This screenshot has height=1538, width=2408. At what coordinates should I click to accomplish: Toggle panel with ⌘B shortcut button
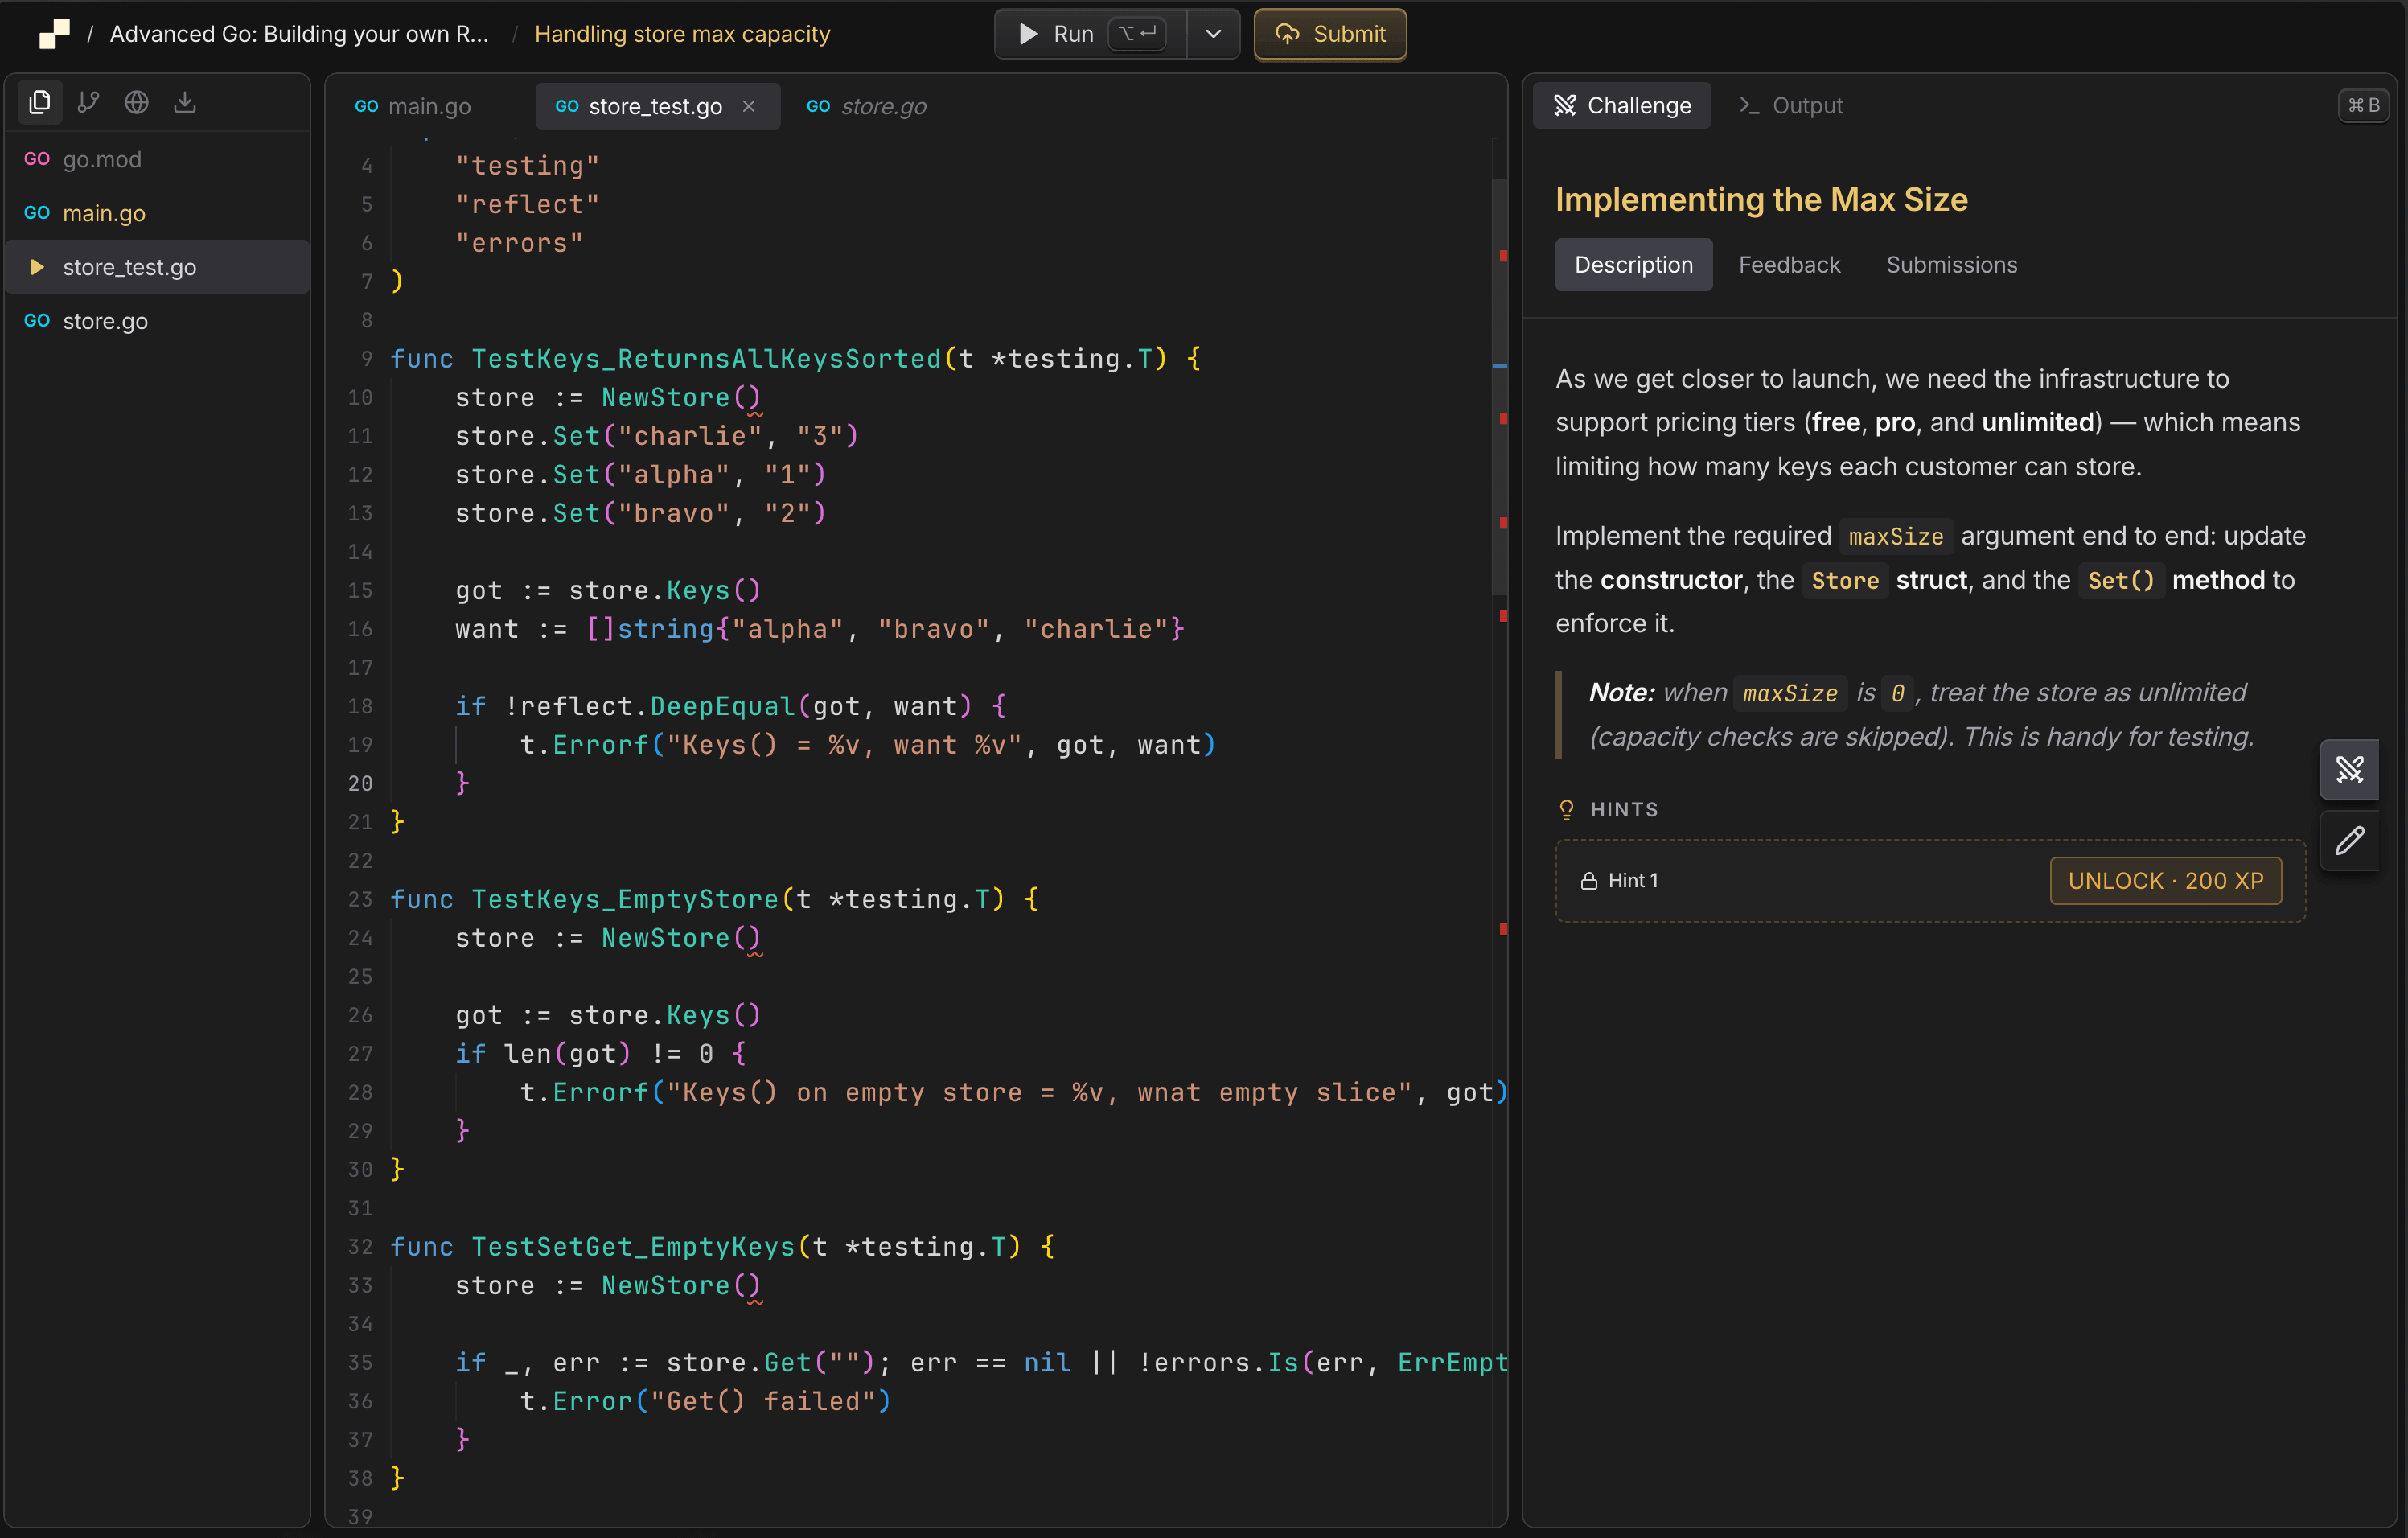click(x=2364, y=105)
